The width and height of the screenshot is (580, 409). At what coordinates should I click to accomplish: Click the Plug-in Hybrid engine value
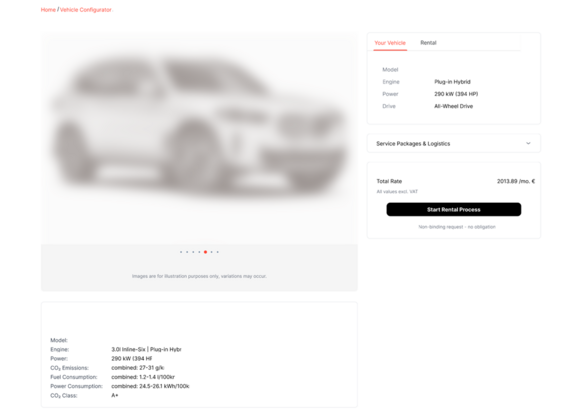[x=452, y=82]
